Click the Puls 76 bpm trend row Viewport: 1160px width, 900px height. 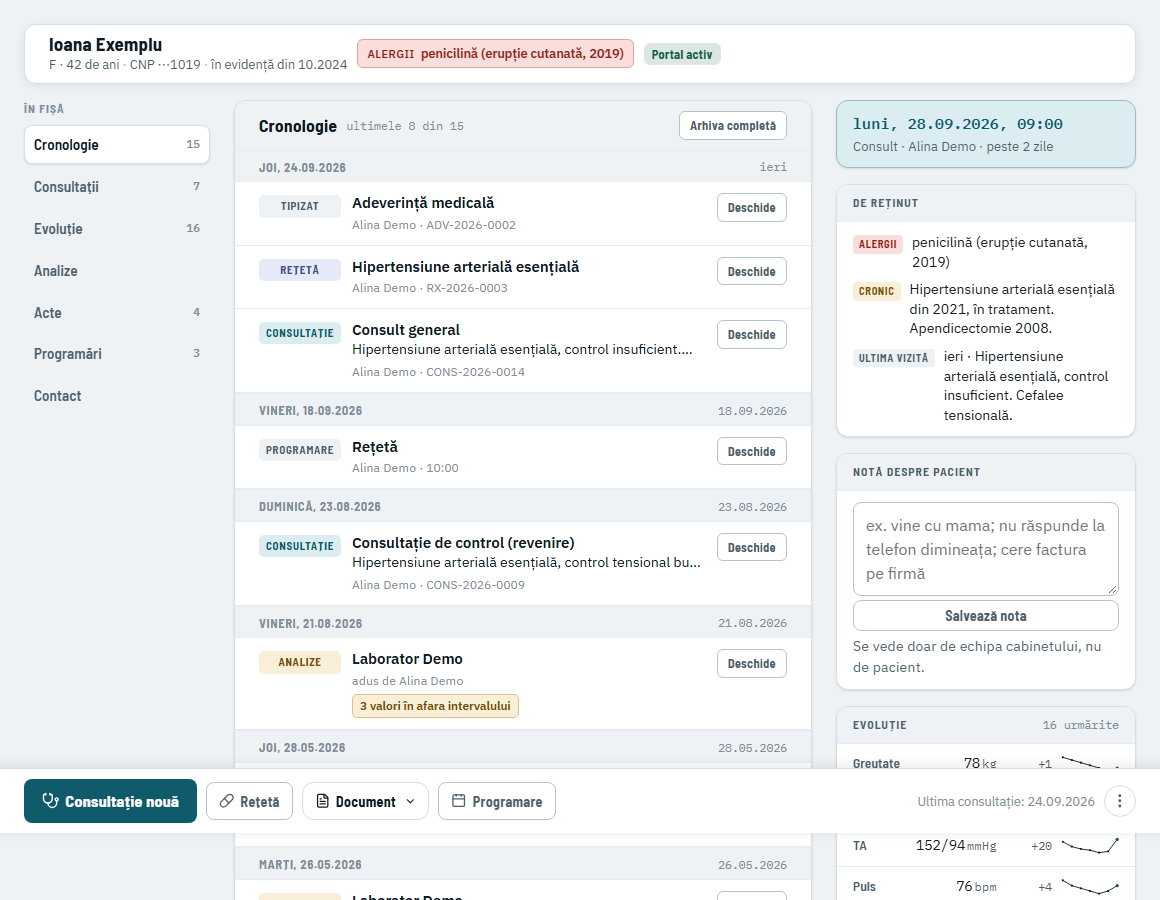985,886
